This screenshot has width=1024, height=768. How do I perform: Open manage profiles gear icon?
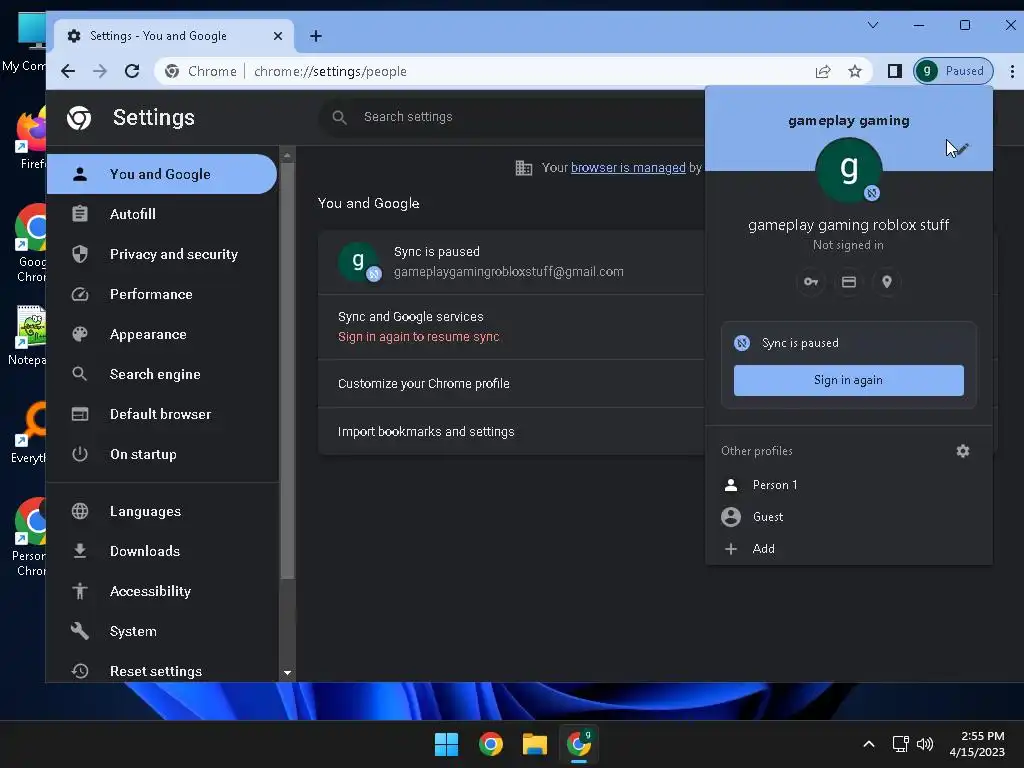pos(963,451)
